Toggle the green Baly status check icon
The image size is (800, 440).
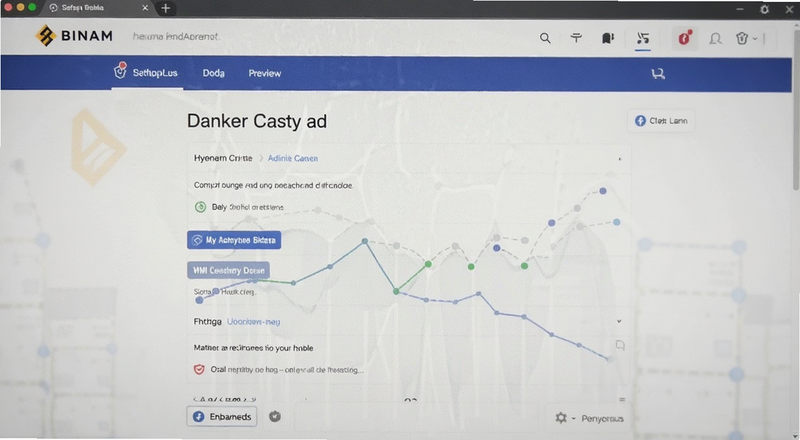click(201, 207)
